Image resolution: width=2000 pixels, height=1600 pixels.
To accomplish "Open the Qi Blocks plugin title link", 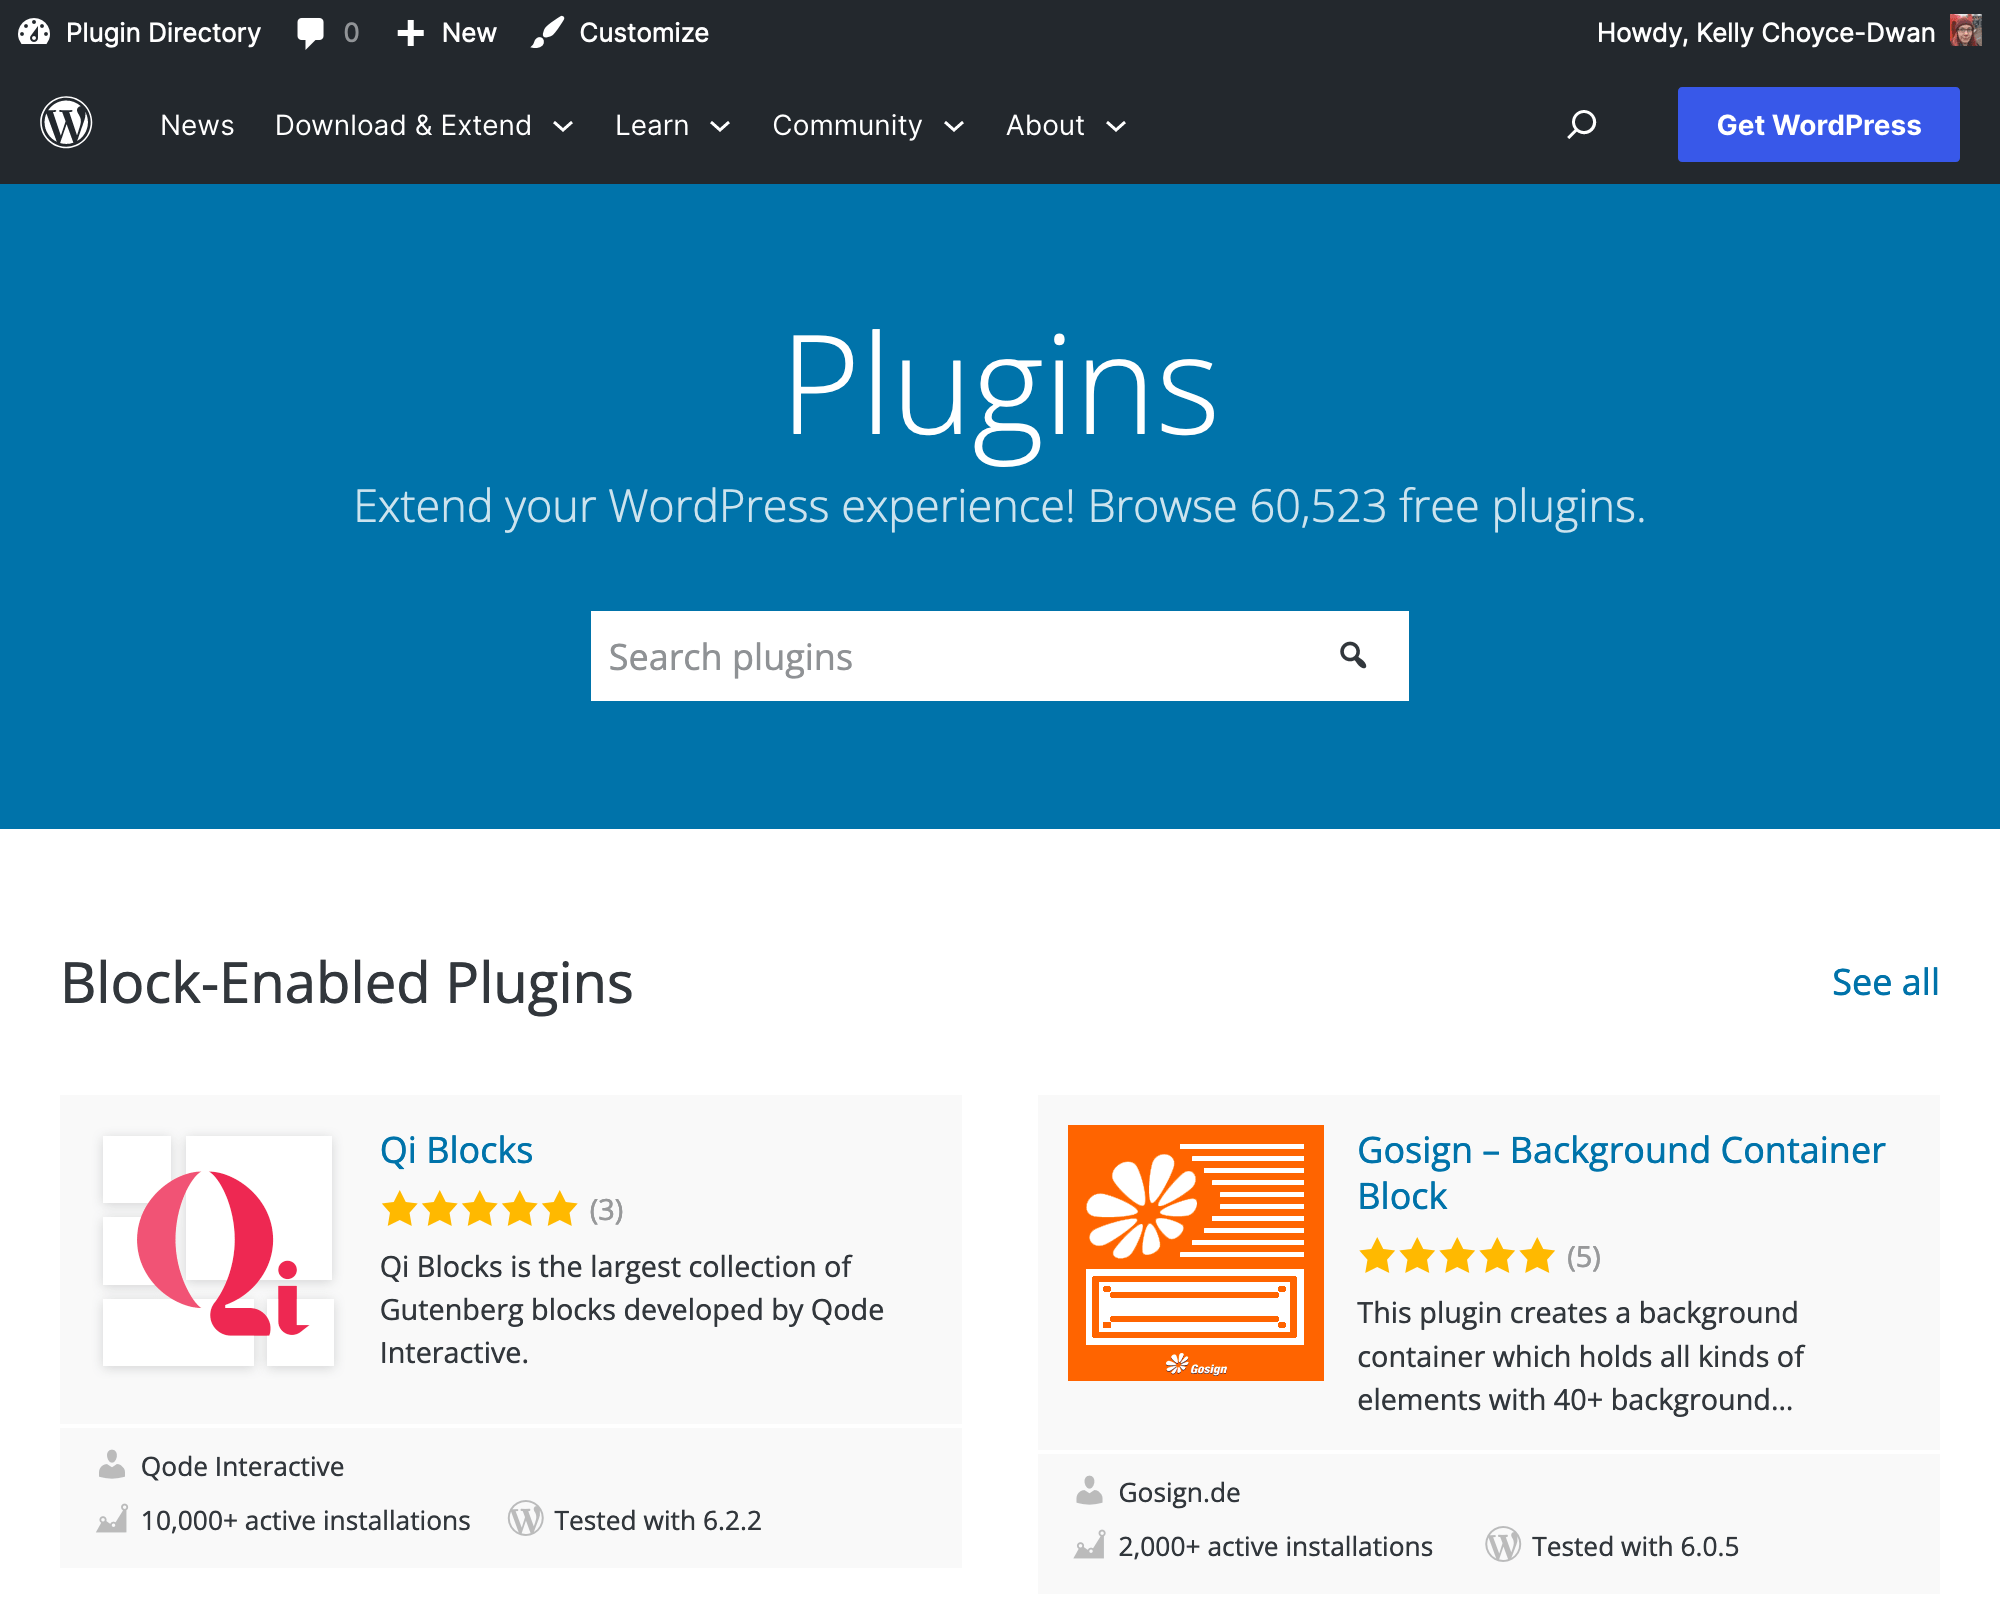I will click(x=456, y=1150).
